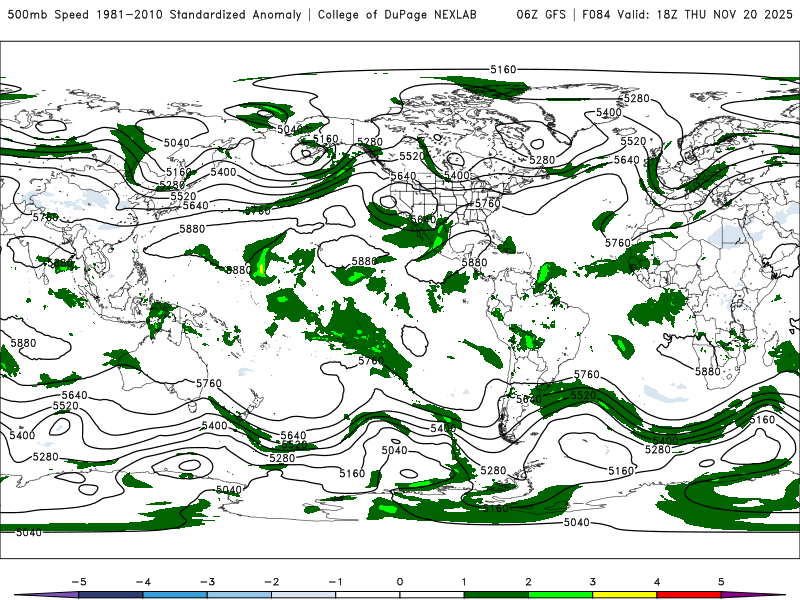The height and width of the screenshot is (600, 800).
Task: Click the "1" colorbar tick label
Action: [464, 582]
